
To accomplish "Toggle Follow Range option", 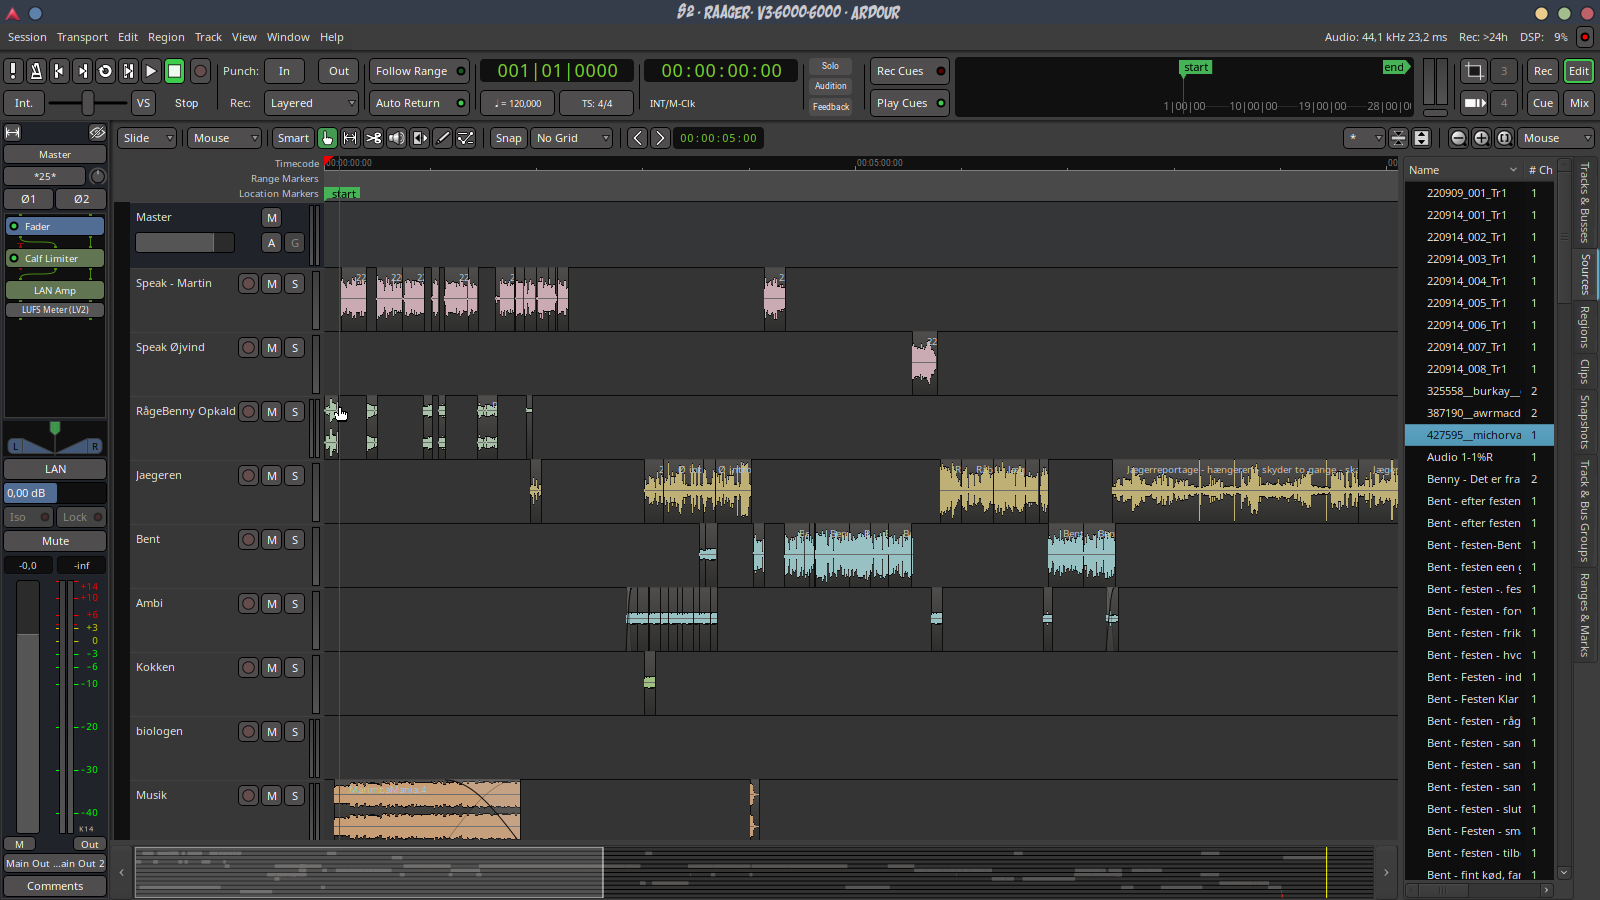I will click(419, 71).
